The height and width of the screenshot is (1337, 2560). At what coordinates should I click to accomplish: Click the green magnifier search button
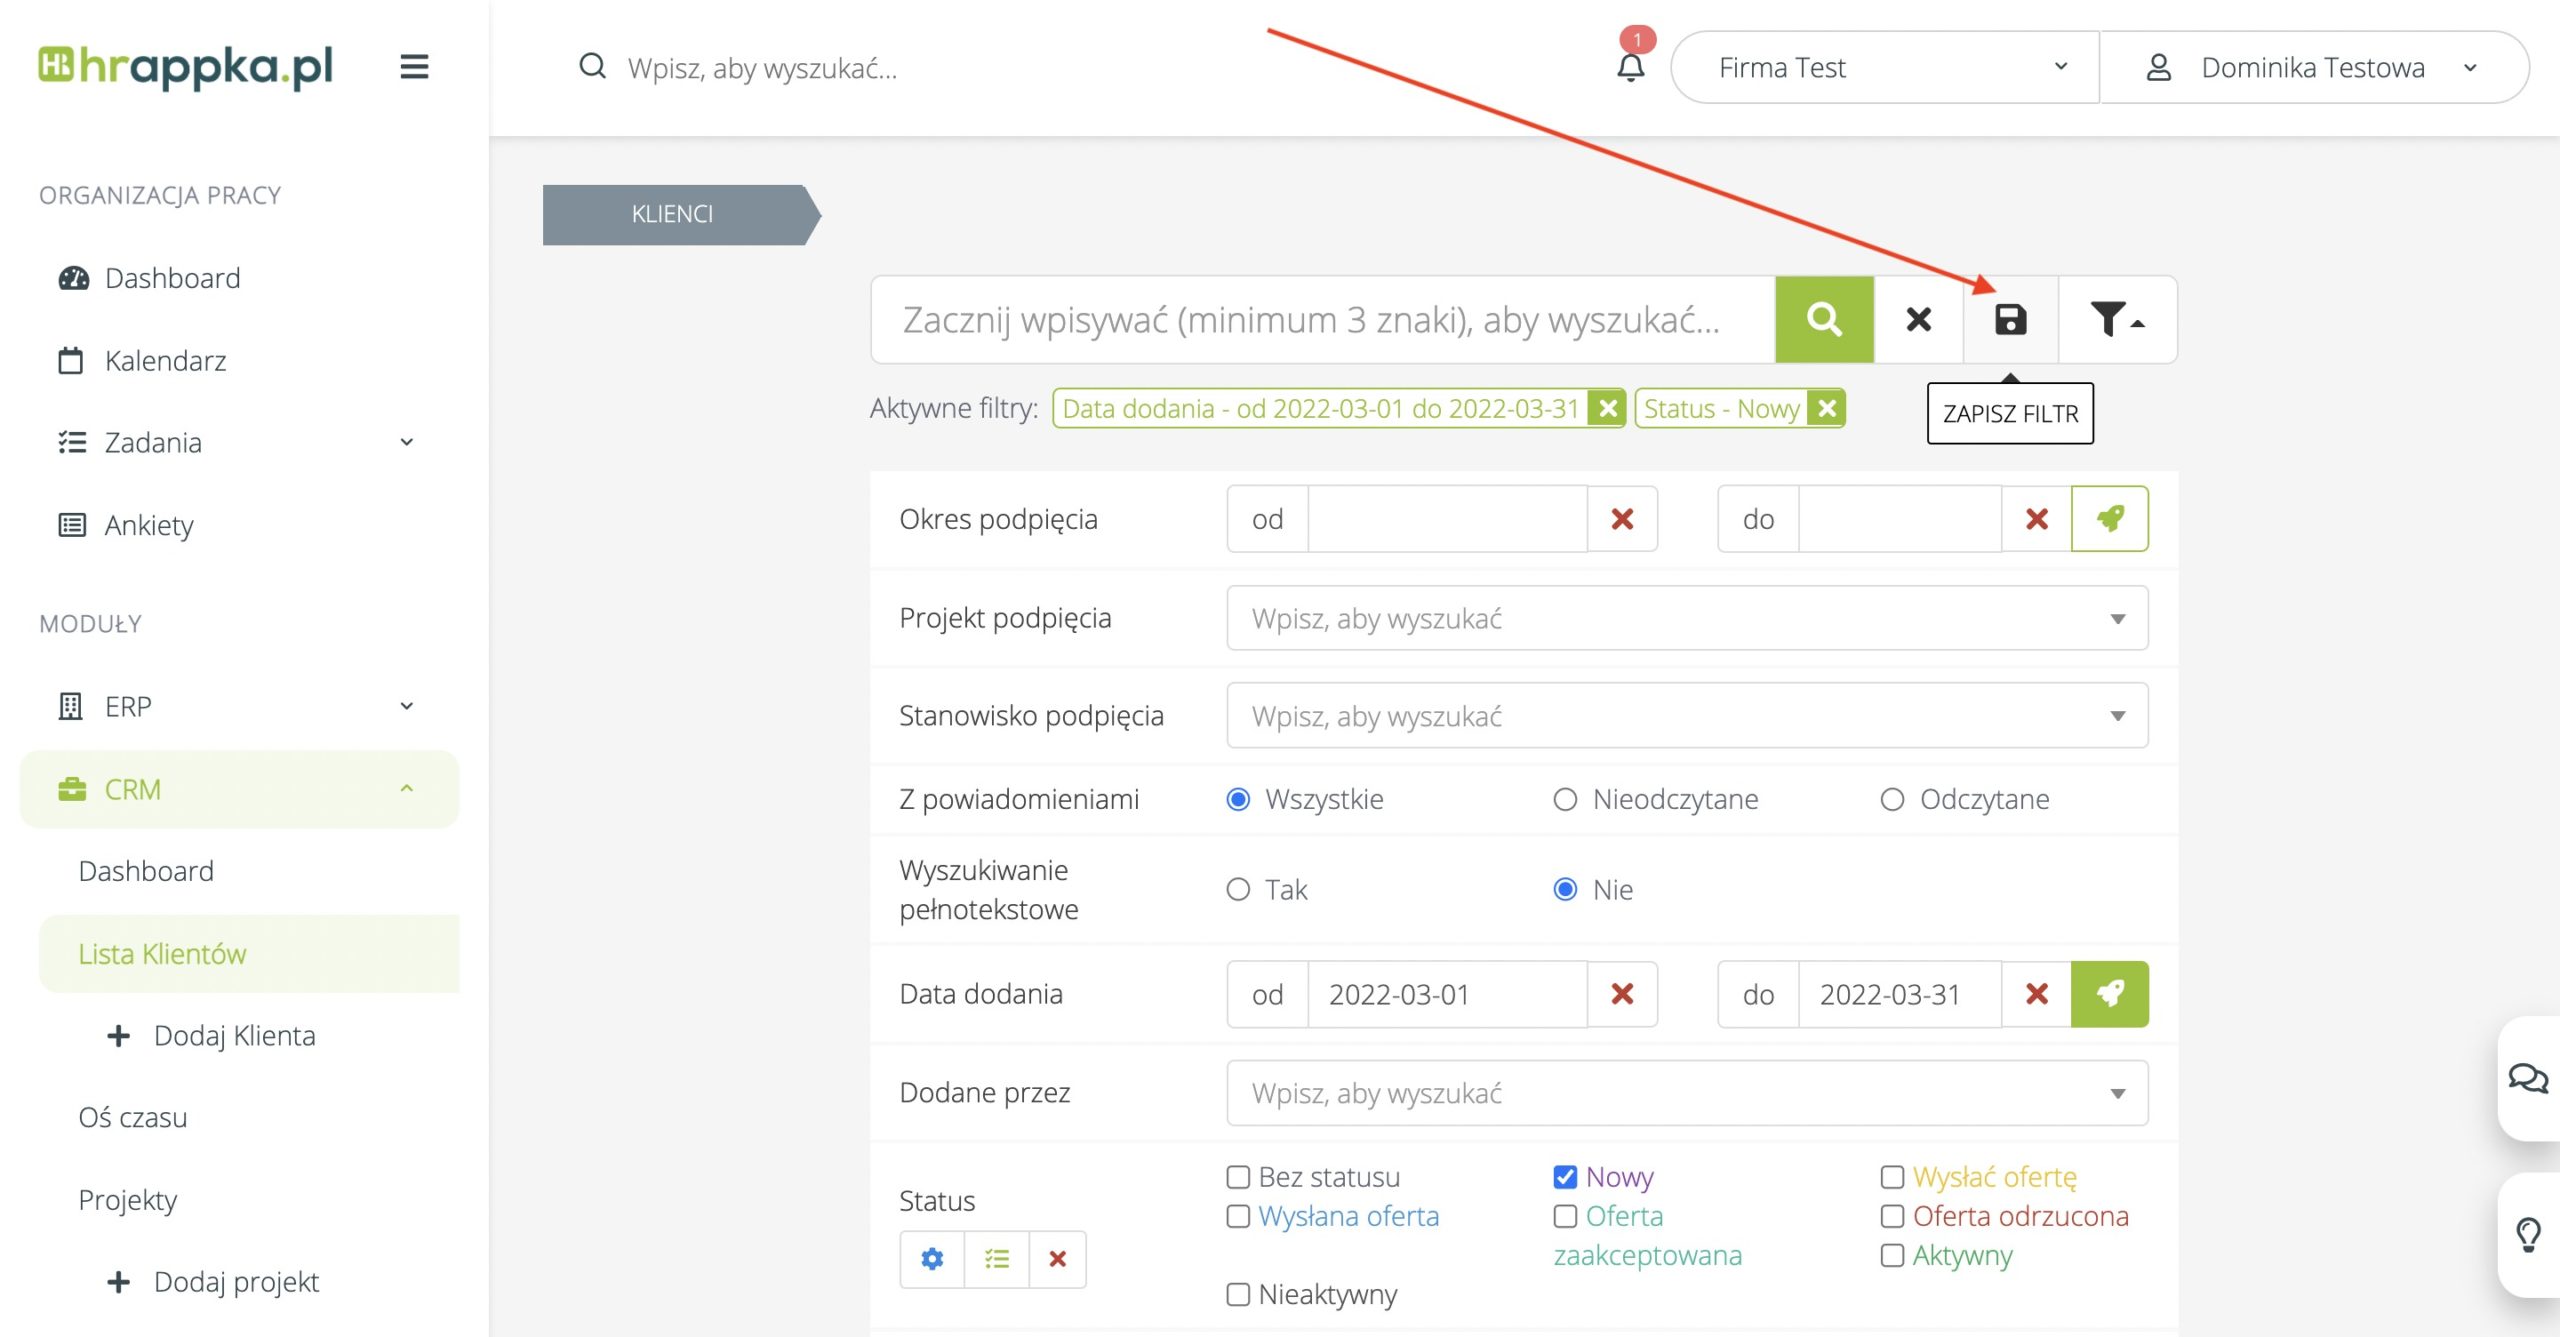click(1824, 320)
